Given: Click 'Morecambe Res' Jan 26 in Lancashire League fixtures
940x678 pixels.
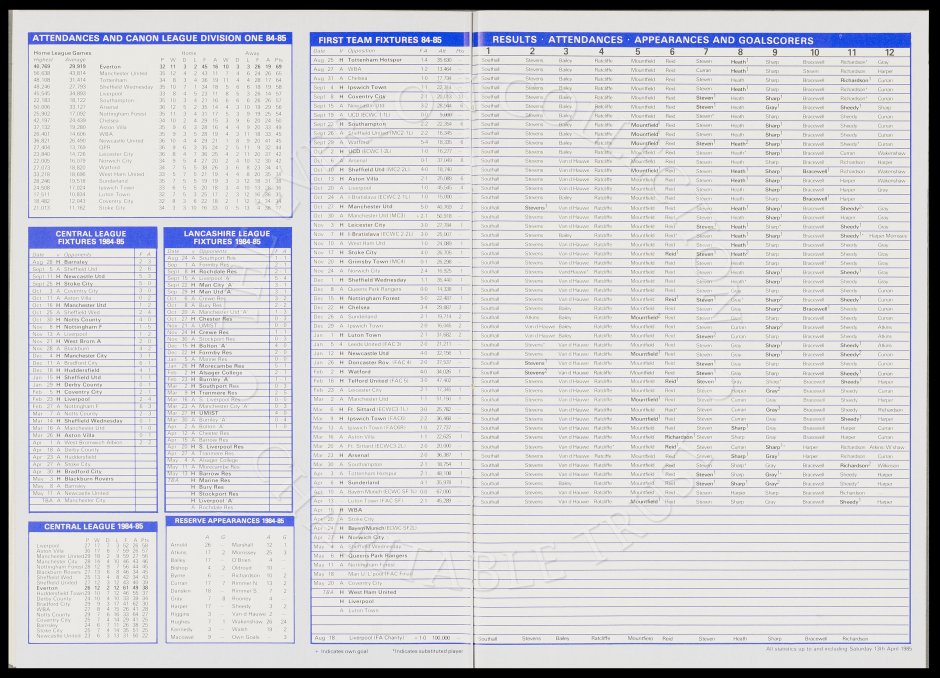Looking at the screenshot, I should click(221, 366).
